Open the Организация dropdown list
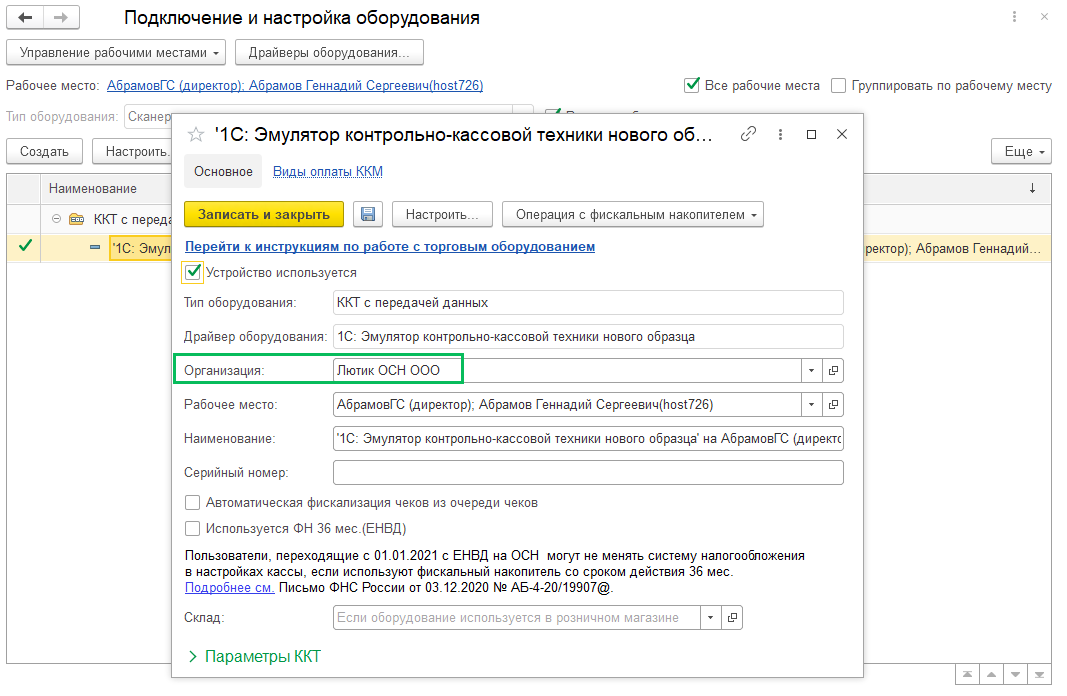Image resolution: width=1067 pixels, height=696 pixels. point(810,371)
